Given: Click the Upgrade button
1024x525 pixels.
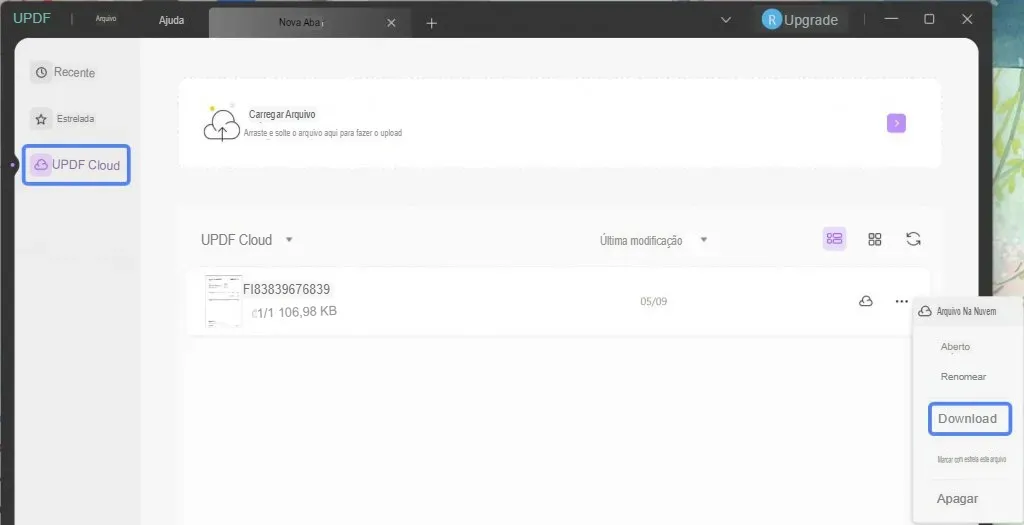Looking at the screenshot, I should [x=810, y=20].
